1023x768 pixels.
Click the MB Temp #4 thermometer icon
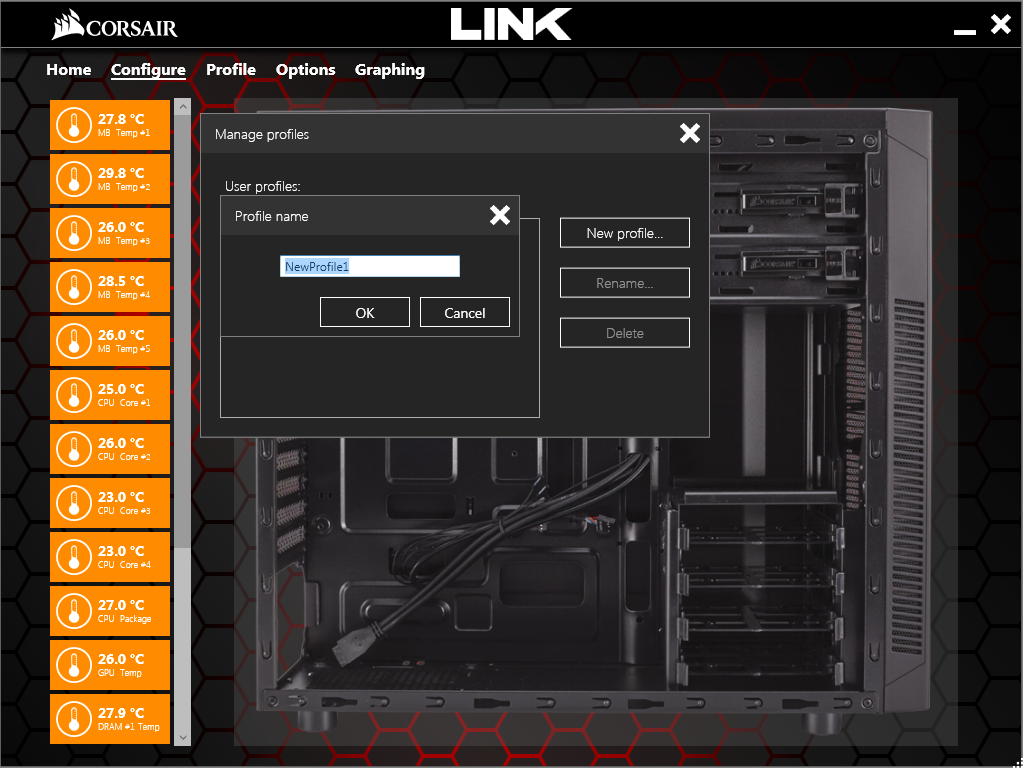point(74,288)
